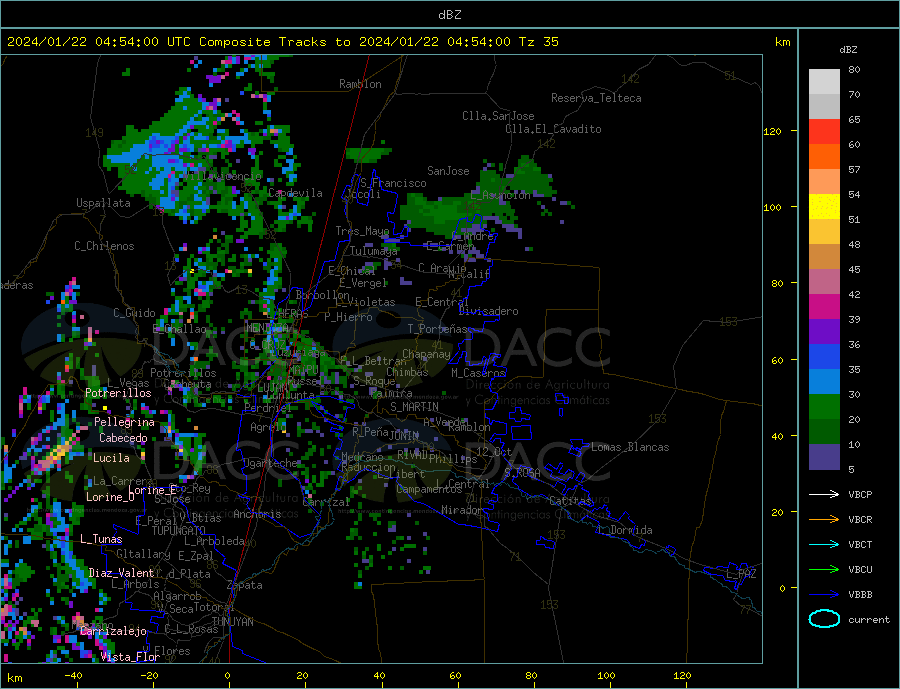900x689 pixels.
Task: Click the L_Tunas map label
Action: (x=101, y=539)
